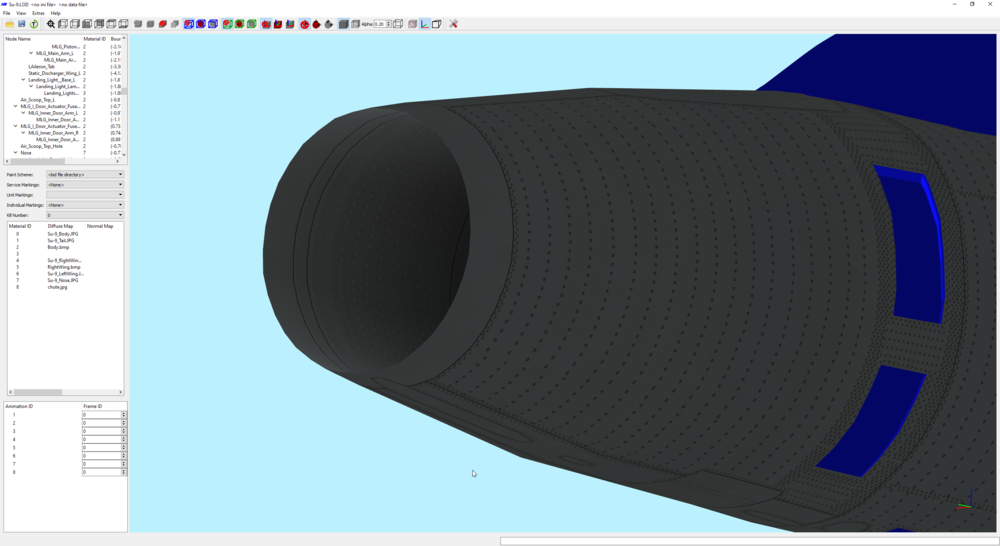Click the Frame ID field for animation 1

(102, 415)
